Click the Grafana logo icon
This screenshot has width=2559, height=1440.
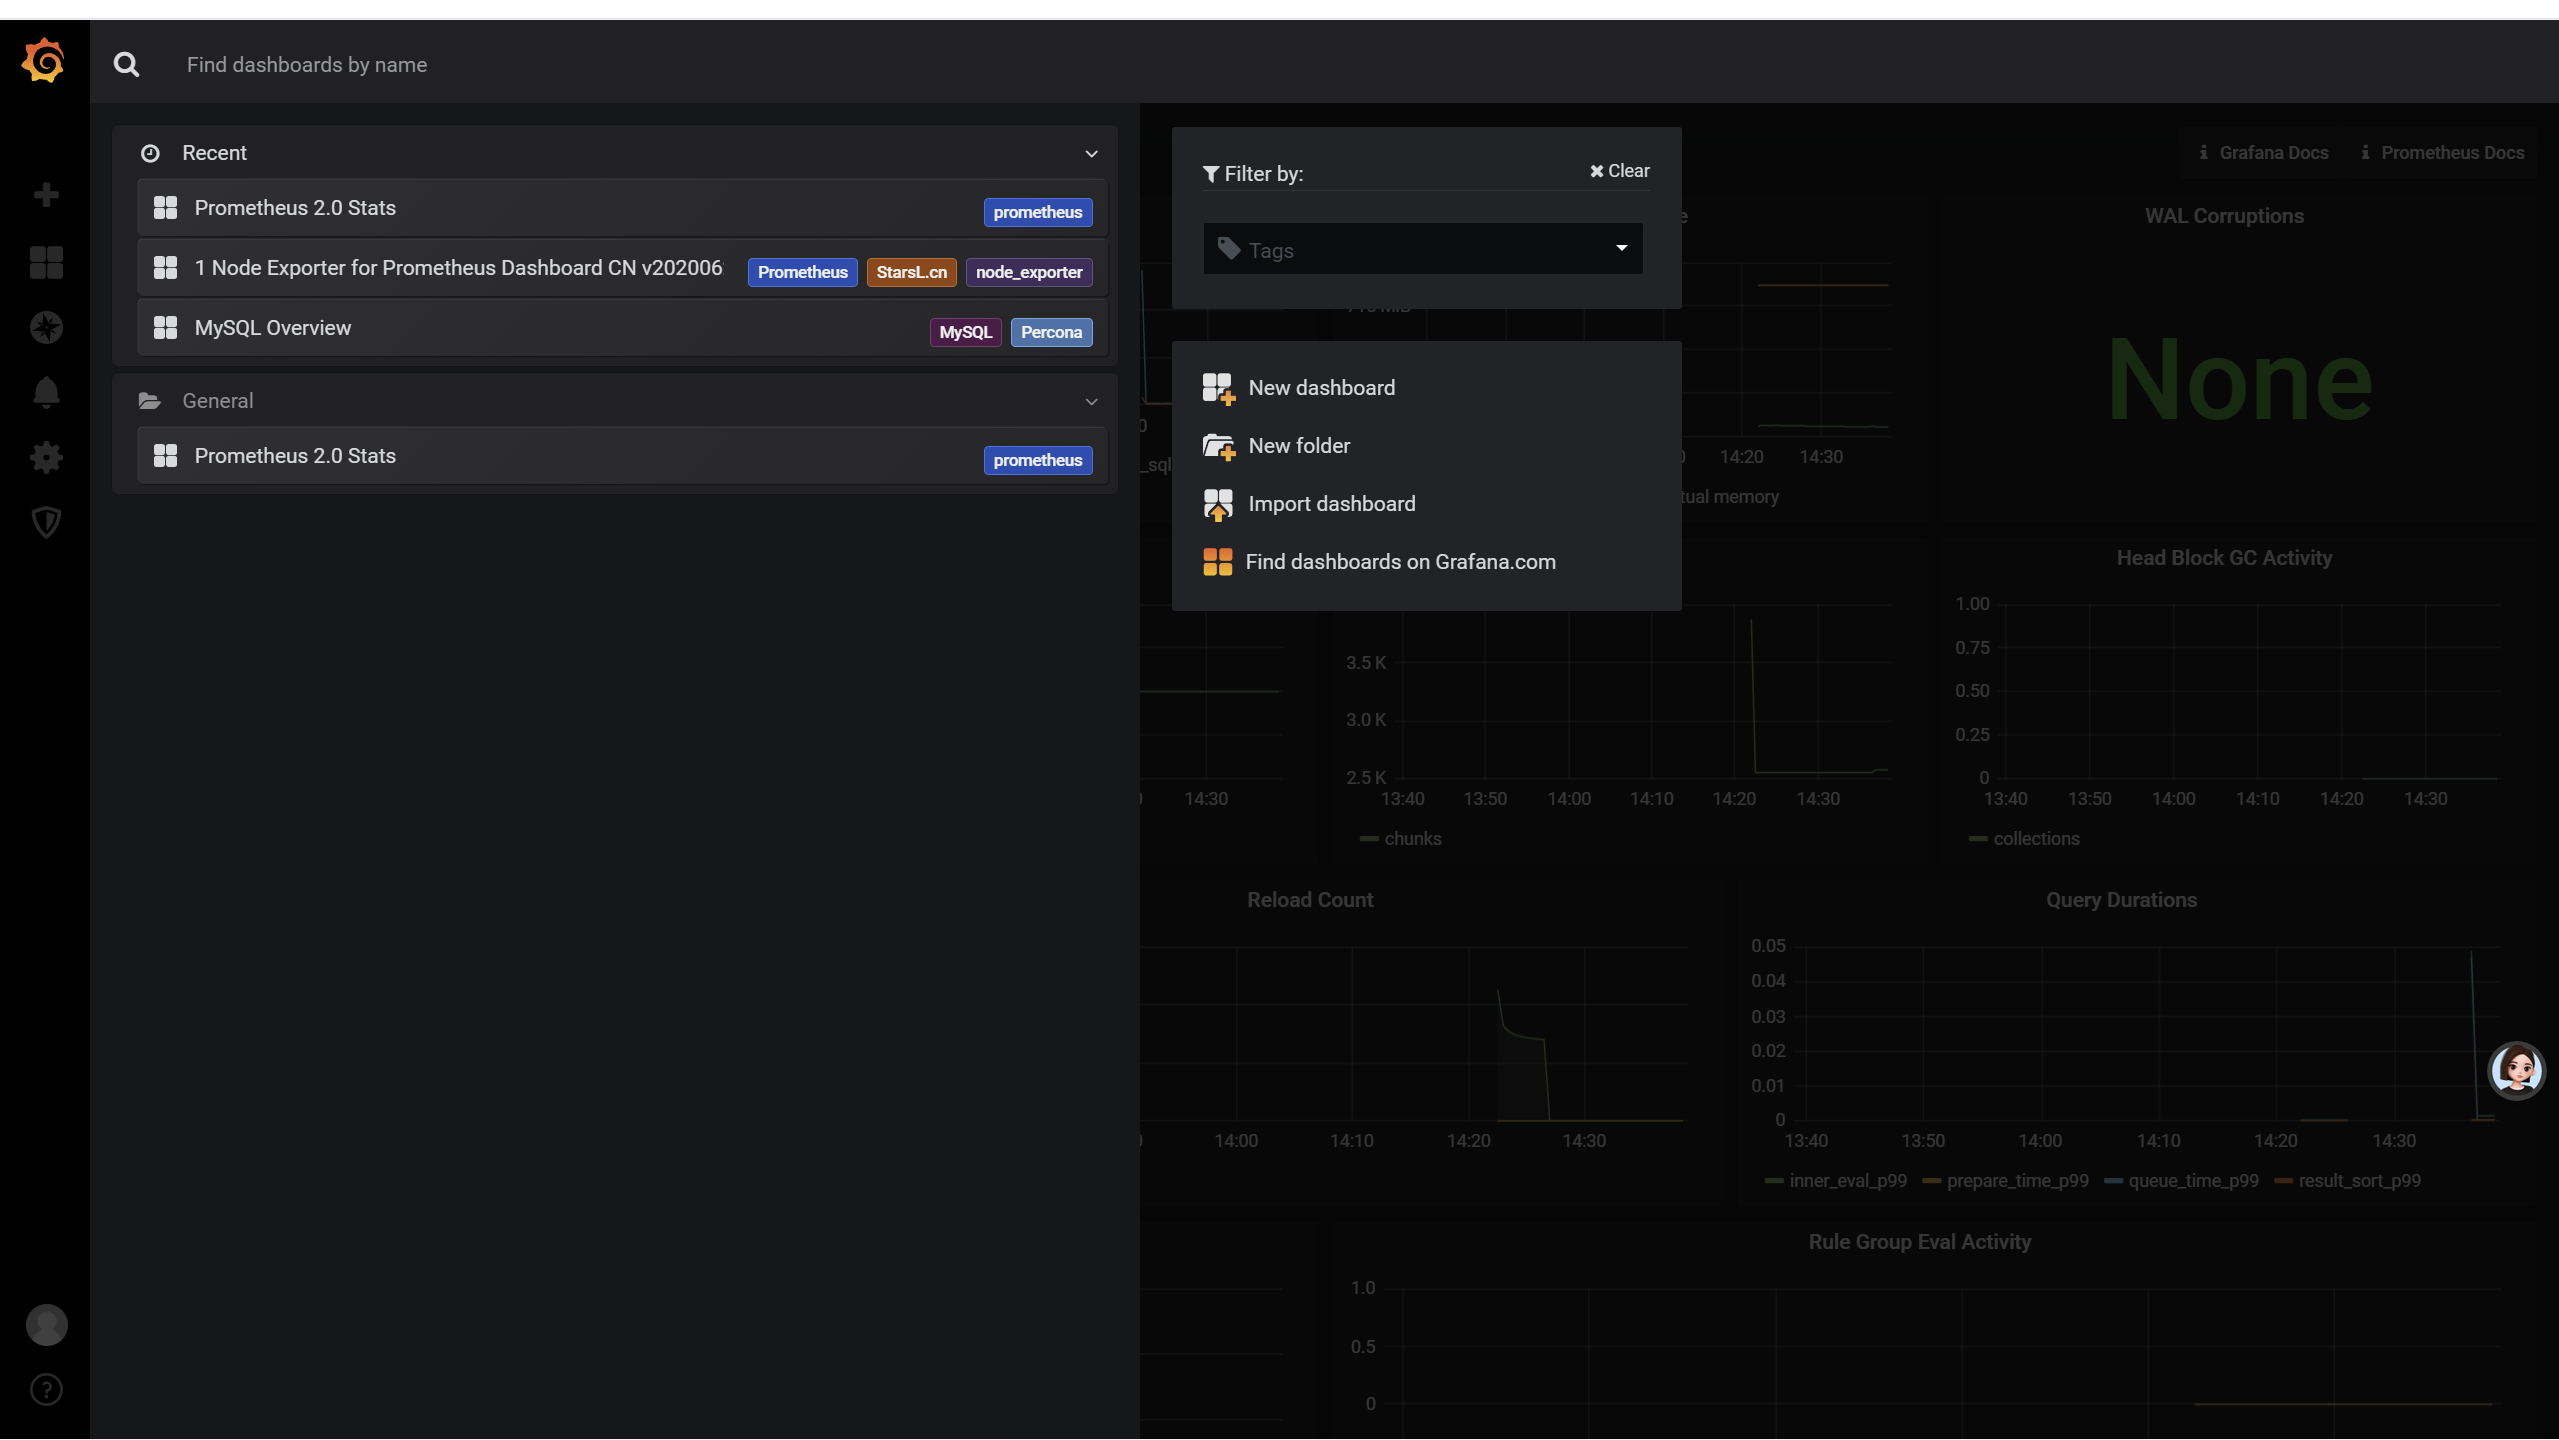[x=43, y=61]
